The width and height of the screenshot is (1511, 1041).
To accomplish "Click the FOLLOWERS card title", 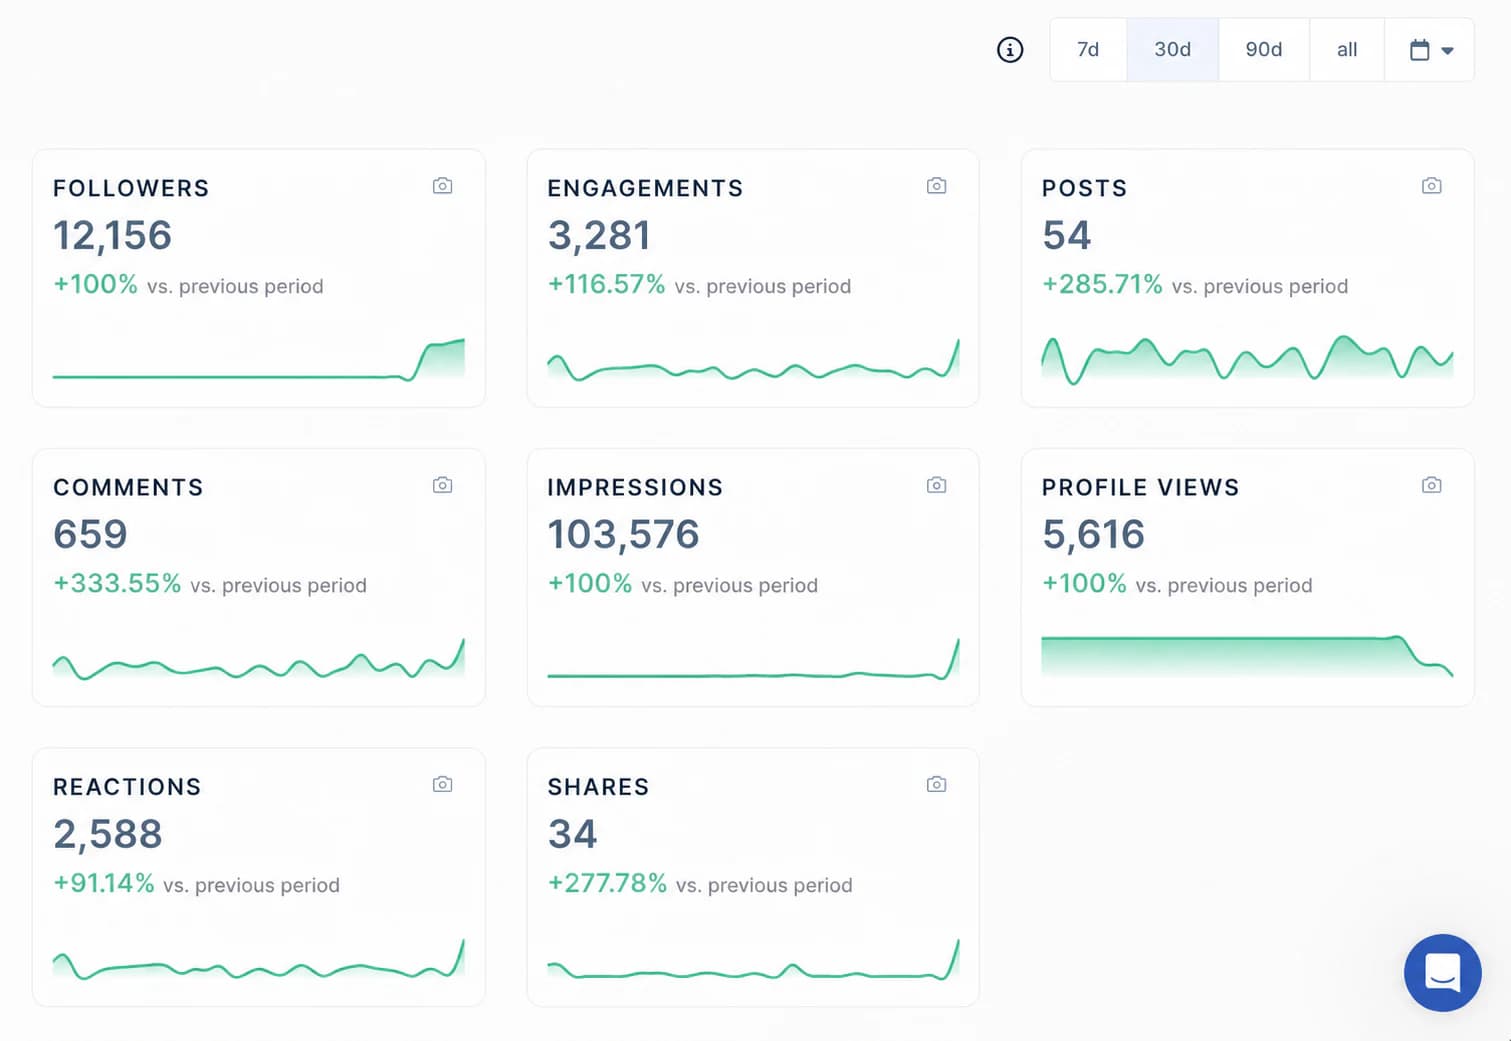I will coord(131,188).
